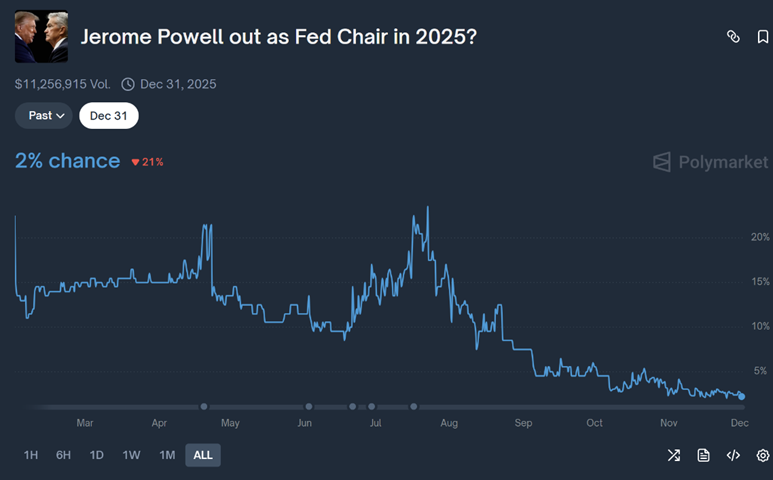Open the embed code icon
The width and height of the screenshot is (773, 480).
733,455
